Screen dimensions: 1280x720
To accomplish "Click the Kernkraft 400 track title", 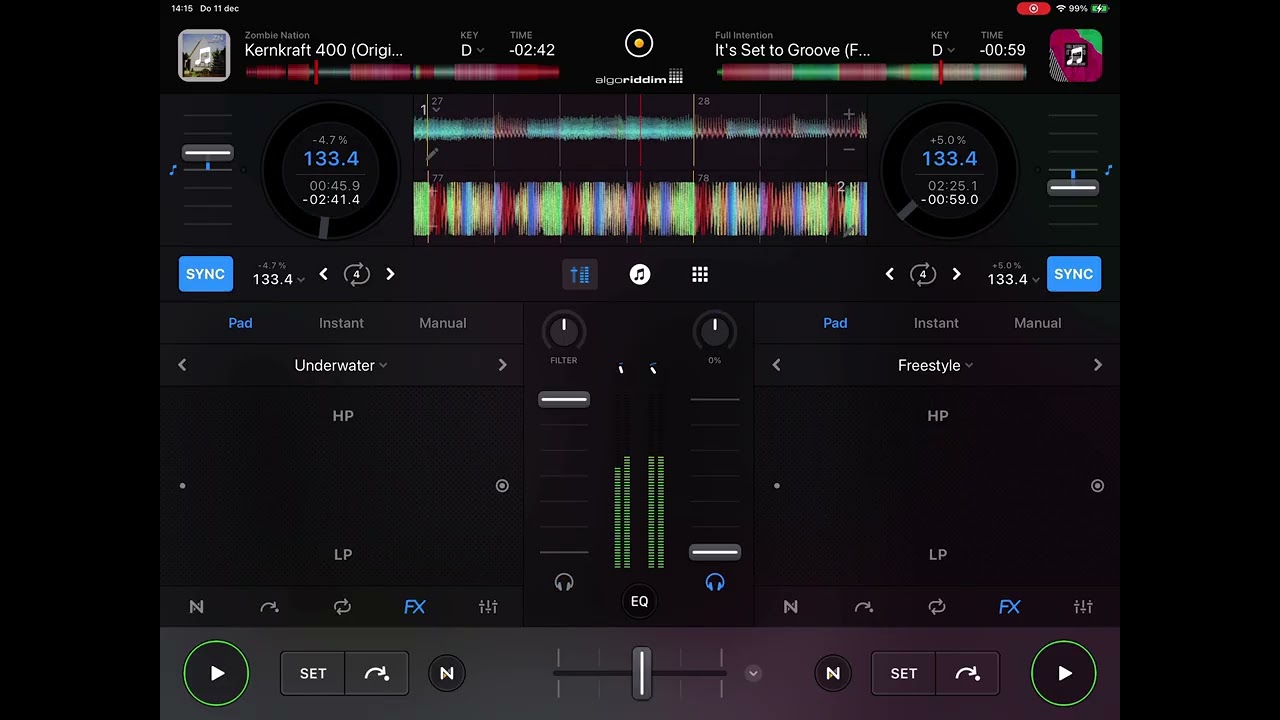I will point(324,50).
